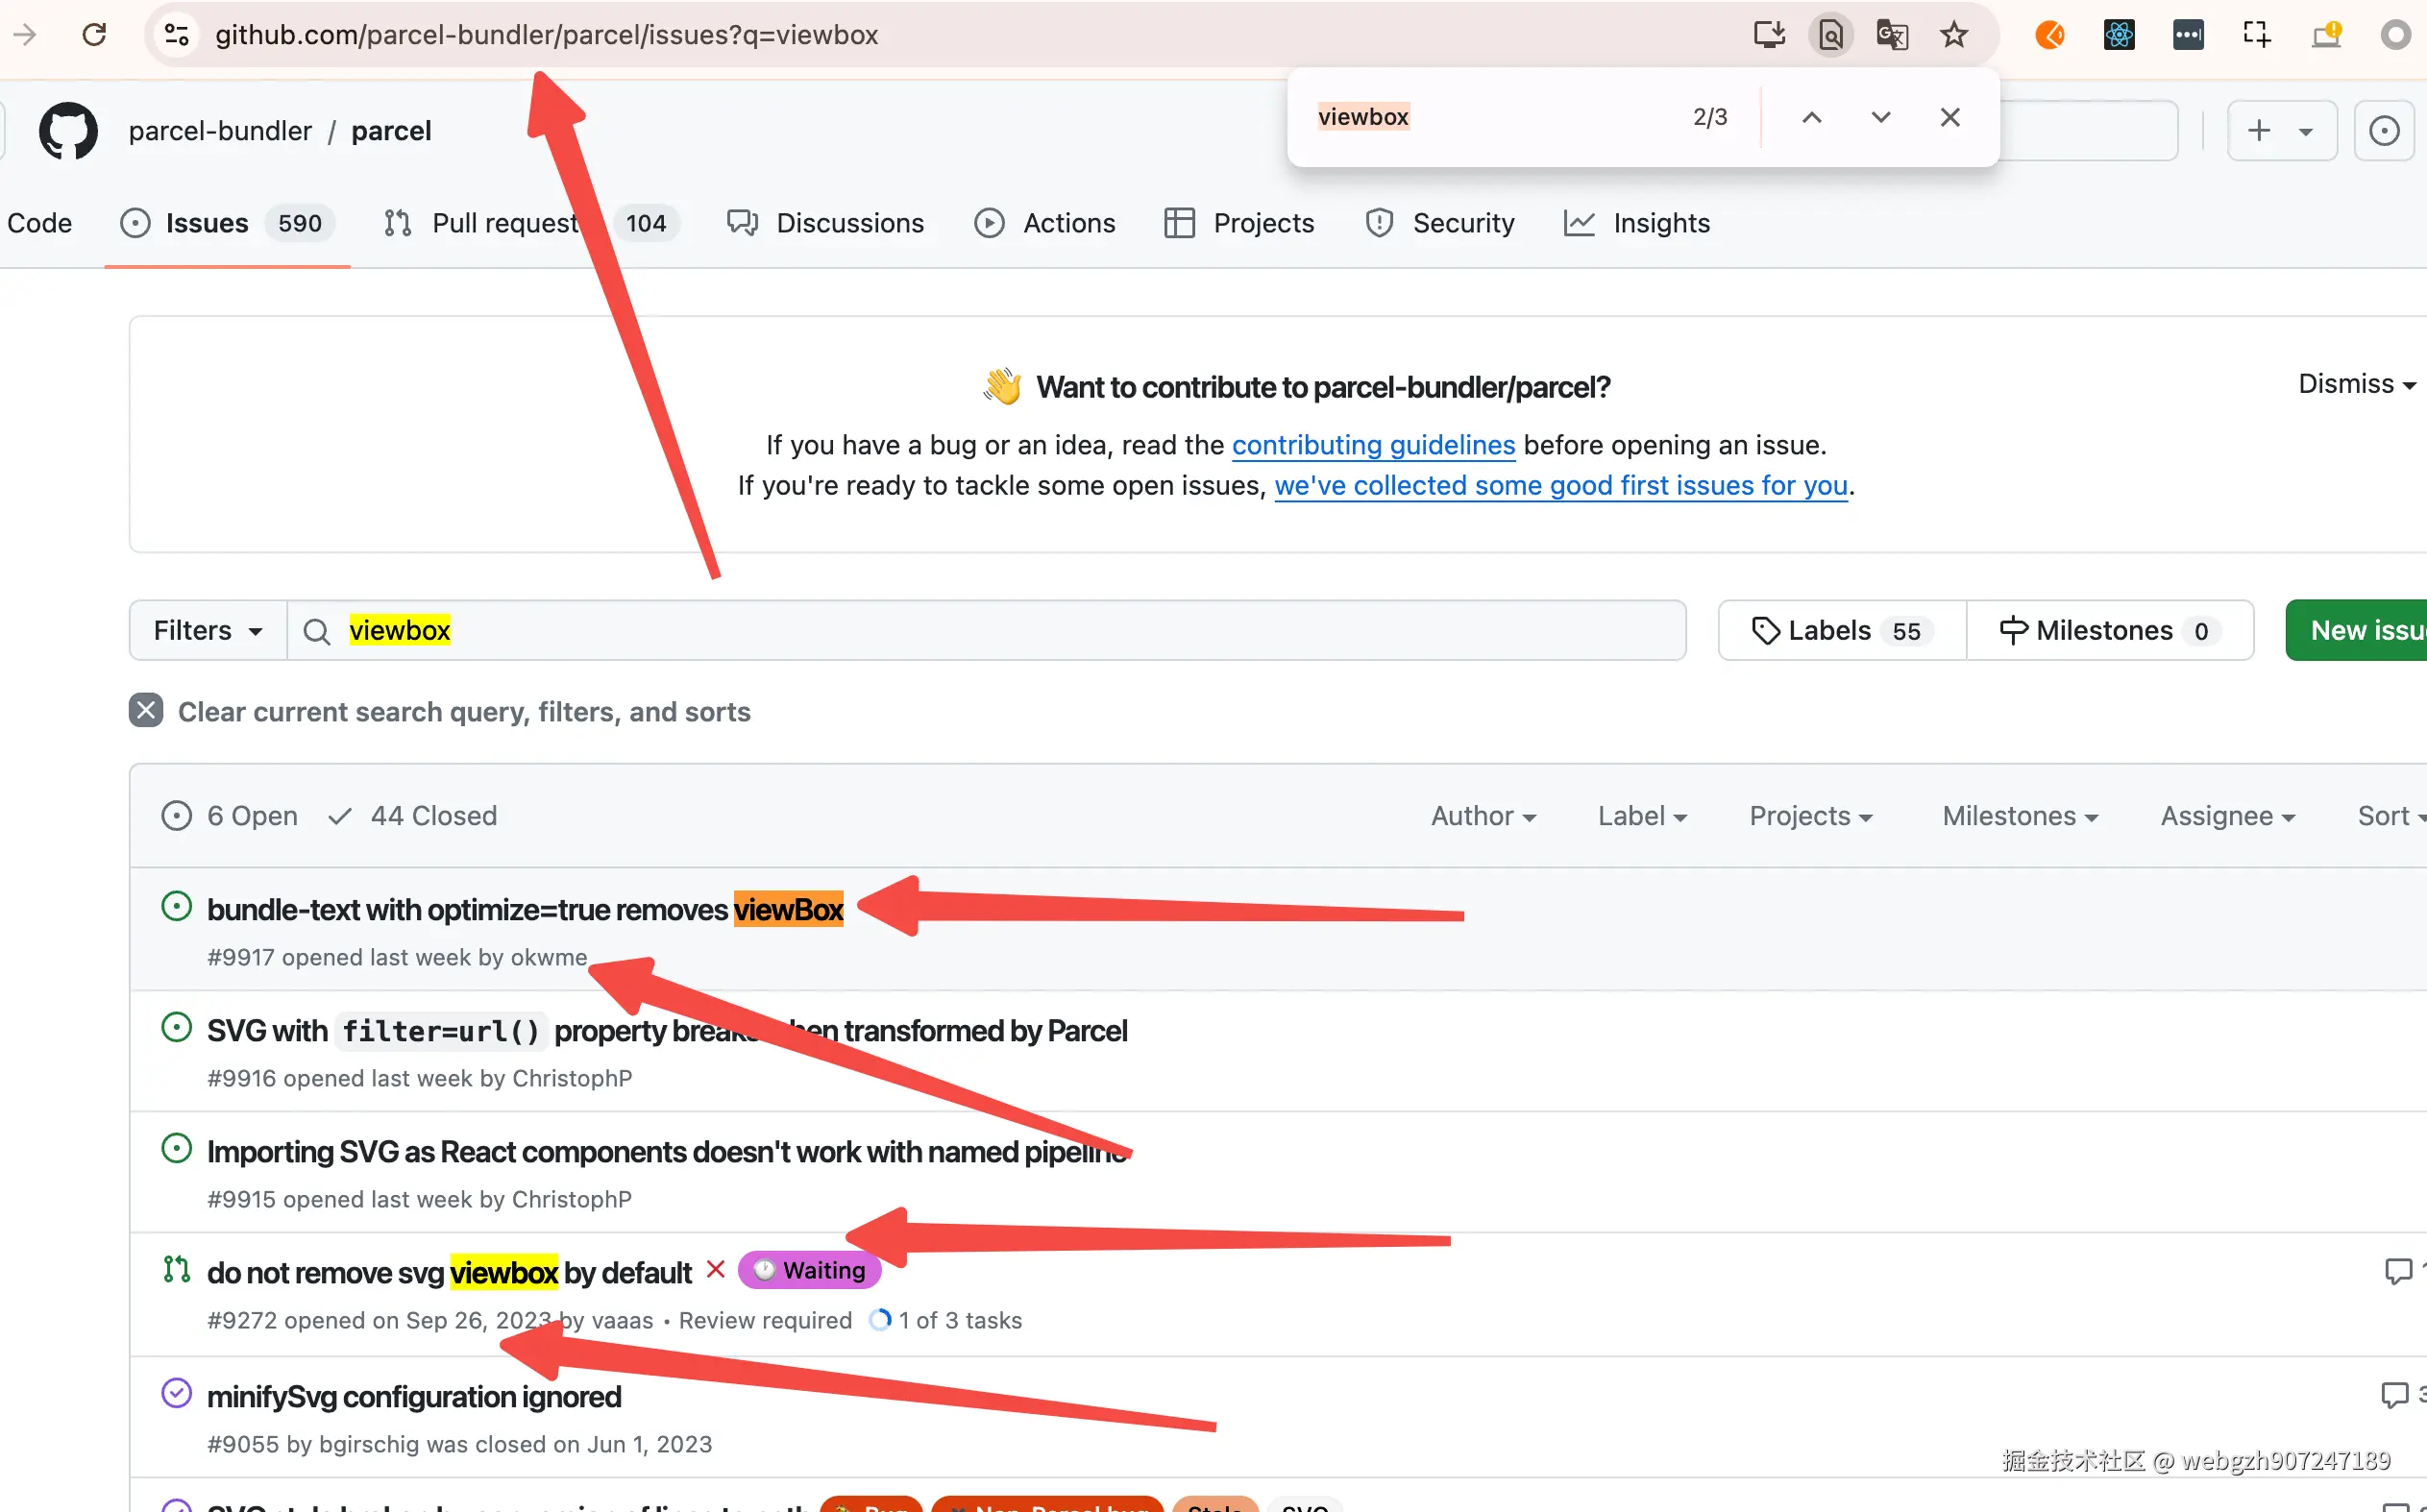Click the Google Translate icon
2427x1512 pixels.
click(1891, 35)
